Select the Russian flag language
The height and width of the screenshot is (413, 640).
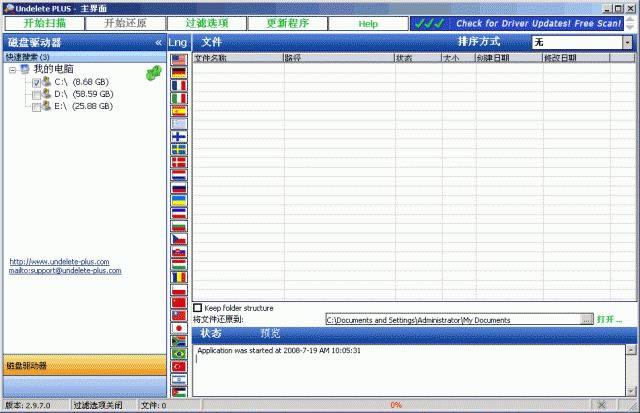click(179, 188)
